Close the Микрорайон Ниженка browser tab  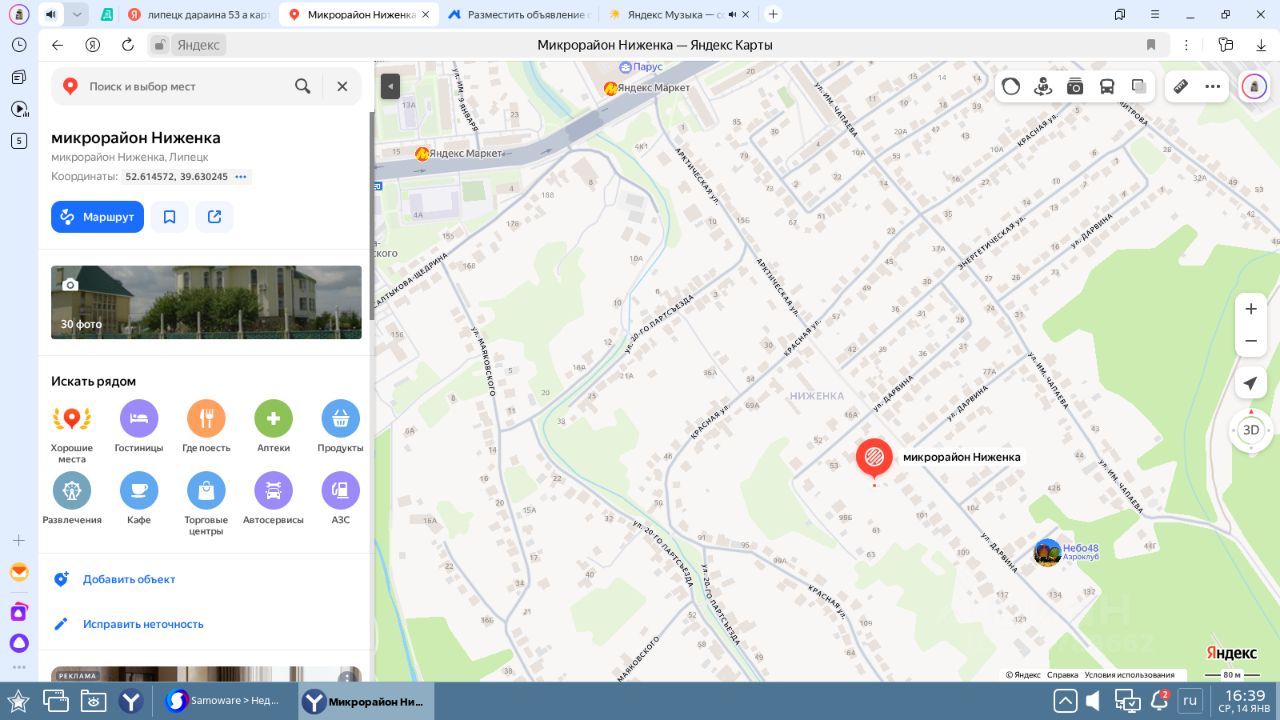pos(425,15)
